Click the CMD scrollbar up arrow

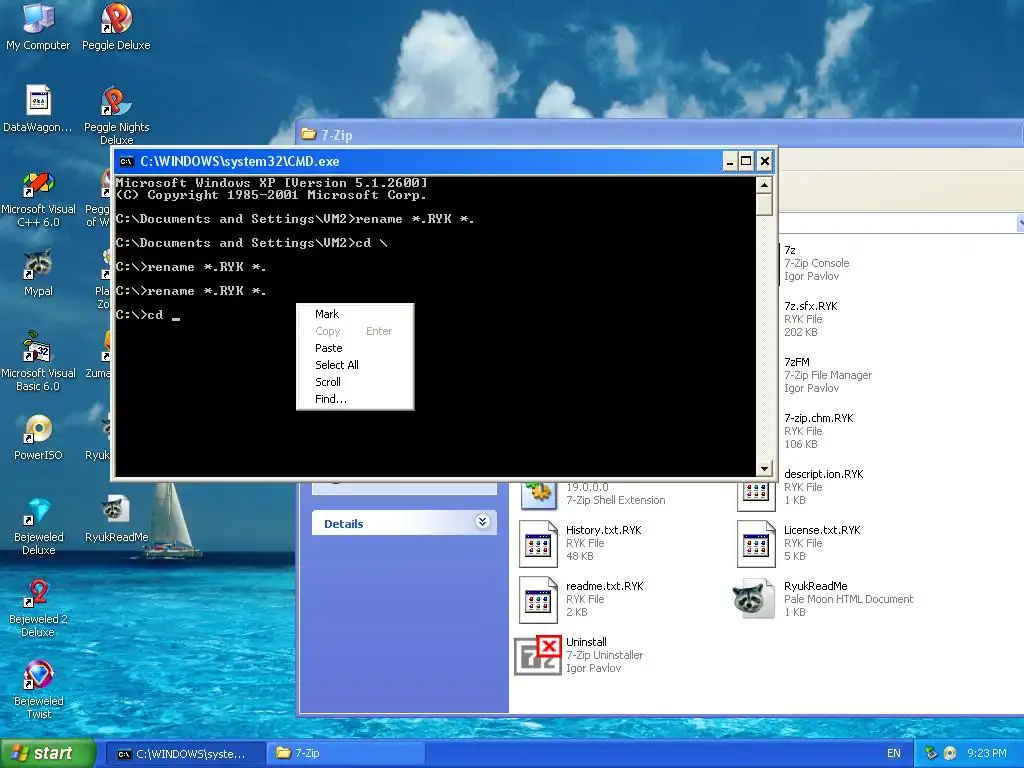click(764, 185)
